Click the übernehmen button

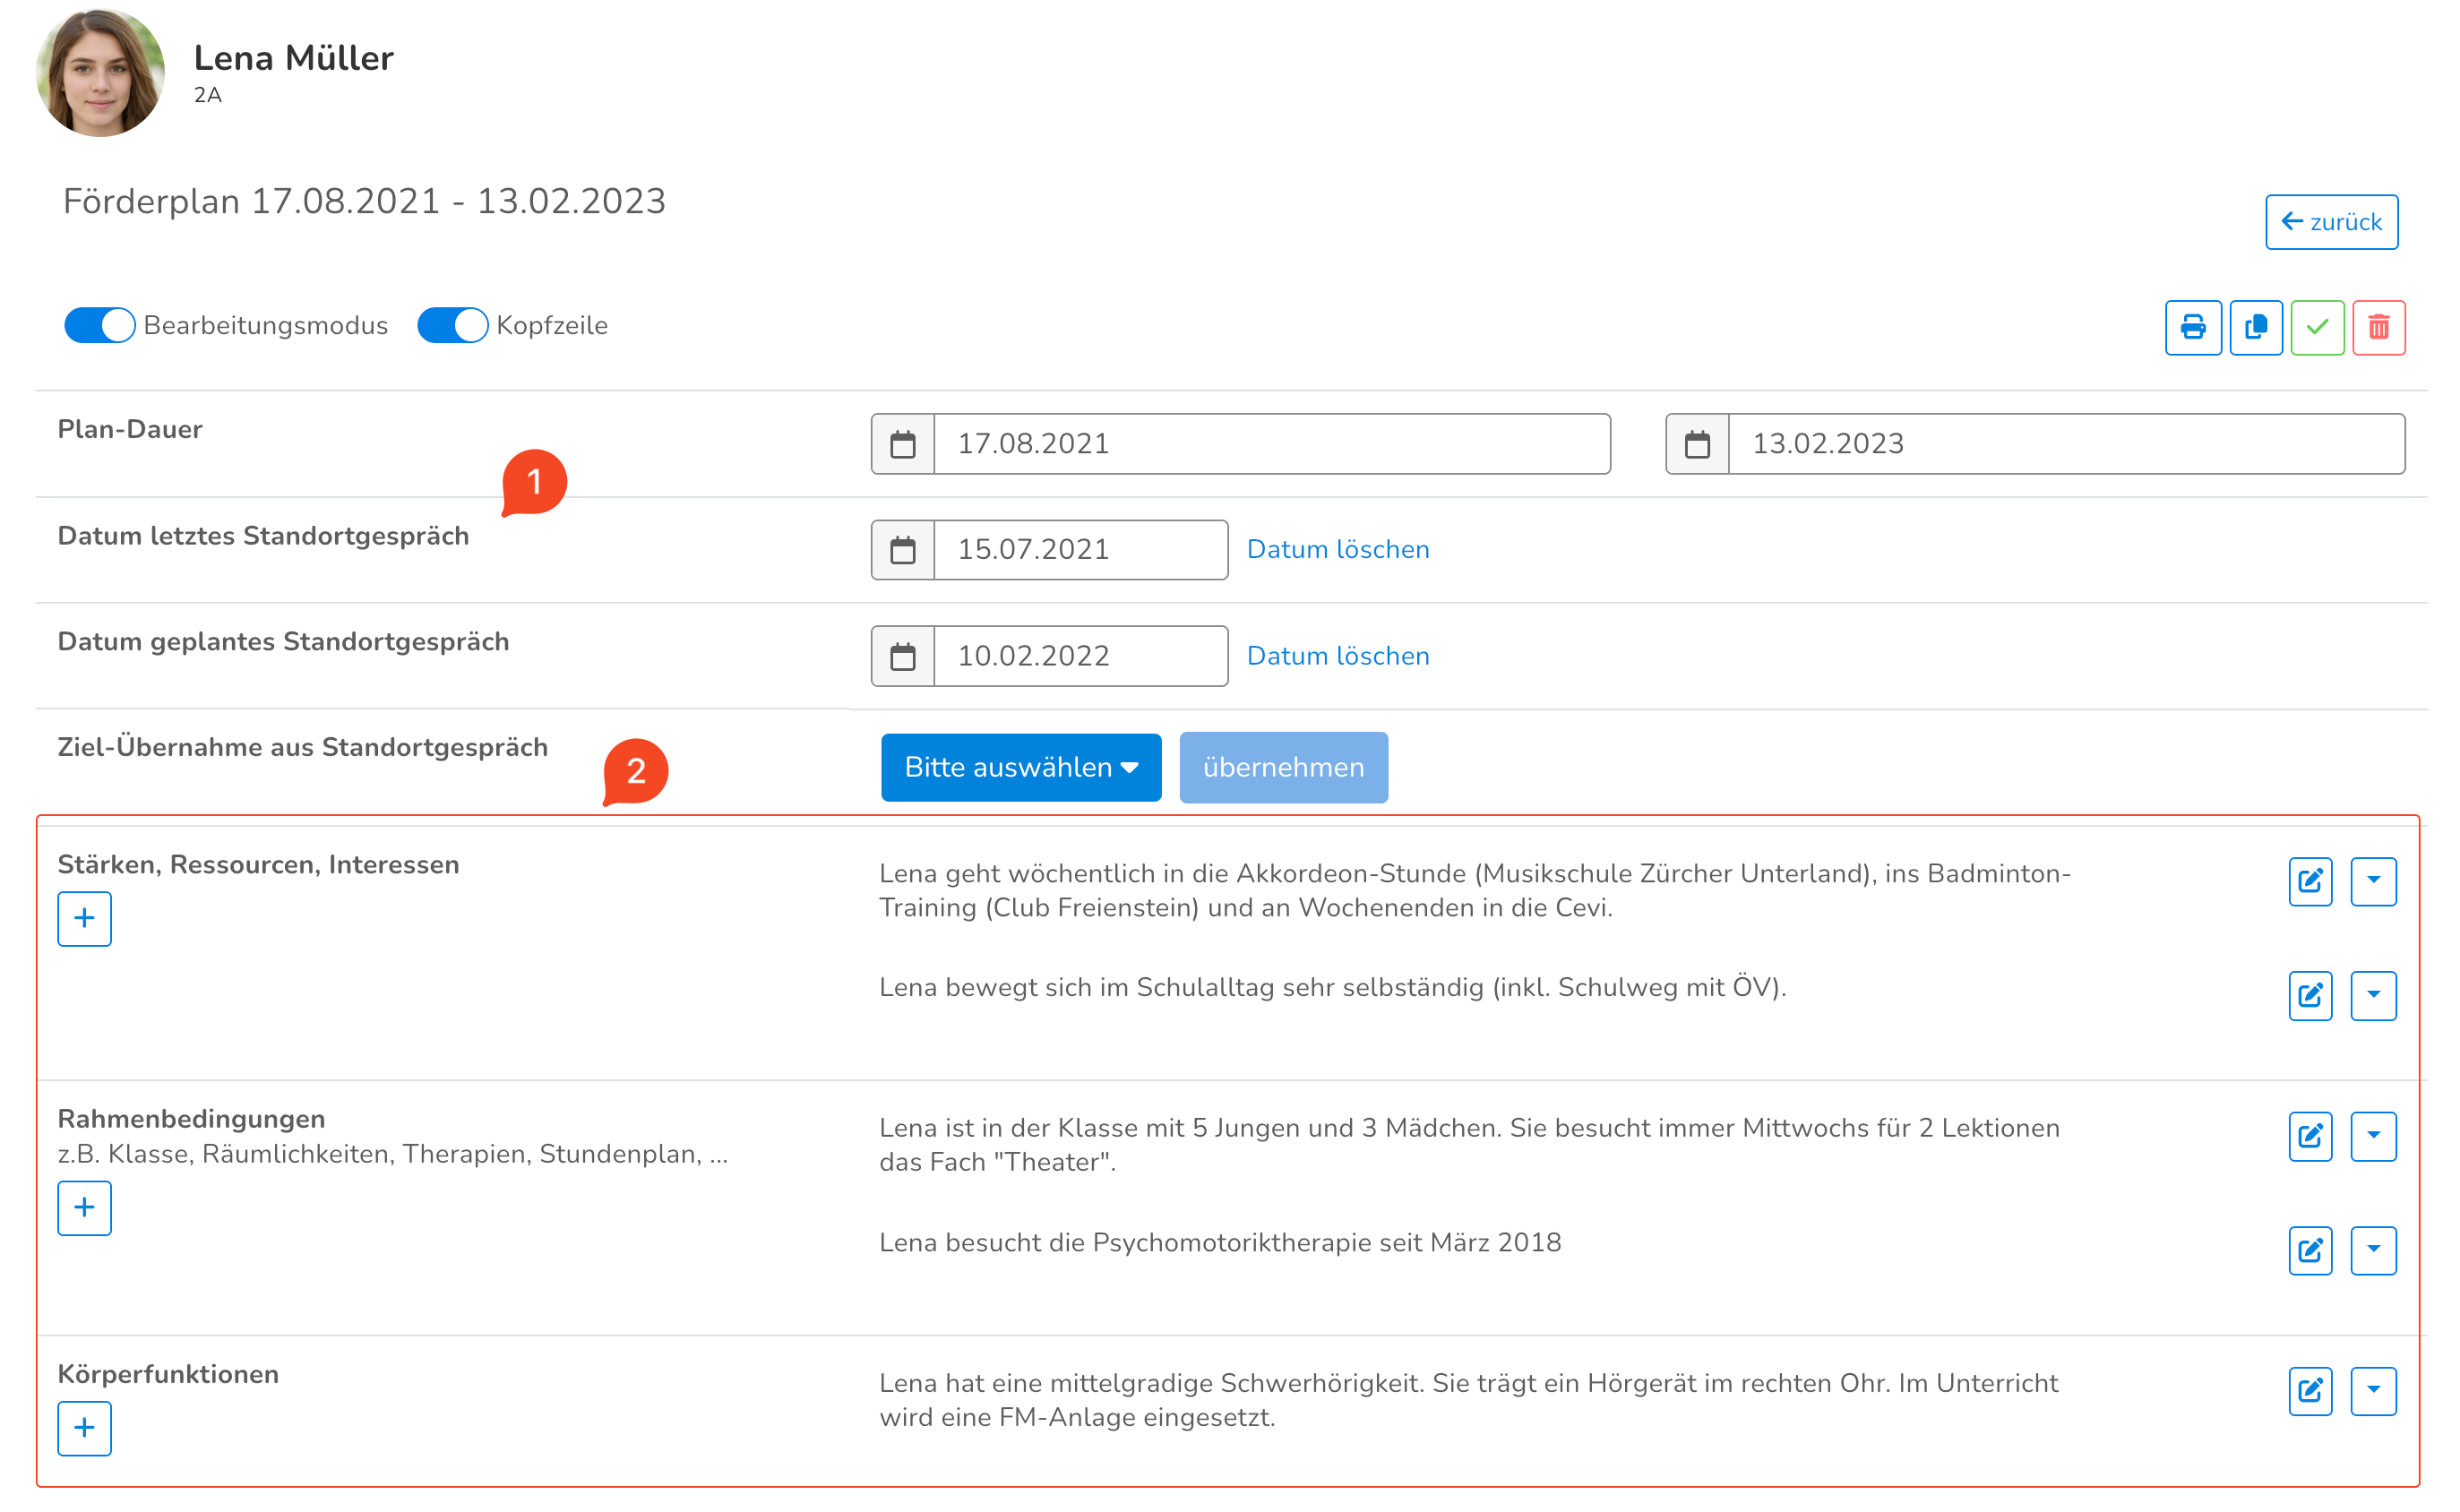[1283, 767]
